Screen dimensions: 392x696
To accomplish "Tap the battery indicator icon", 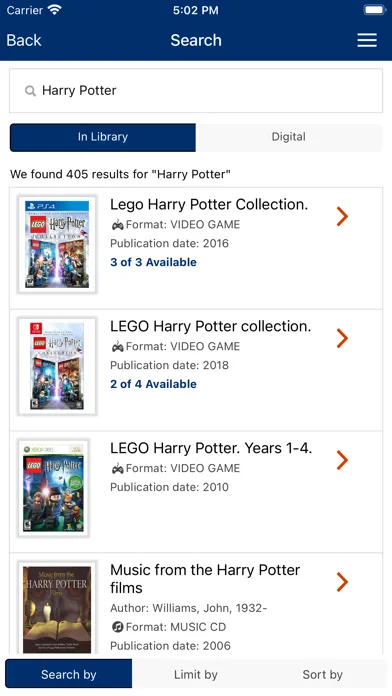I will [x=374, y=10].
